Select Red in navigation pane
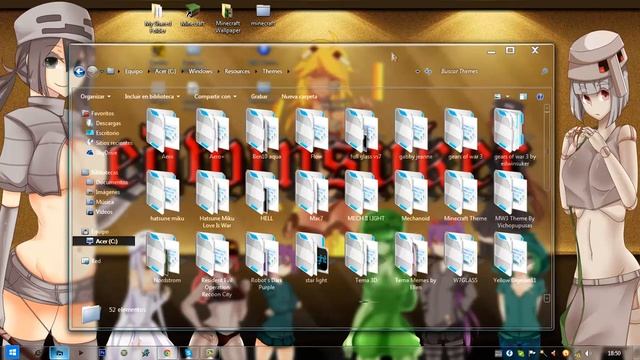The width and height of the screenshot is (640, 360). pyautogui.click(x=91, y=261)
